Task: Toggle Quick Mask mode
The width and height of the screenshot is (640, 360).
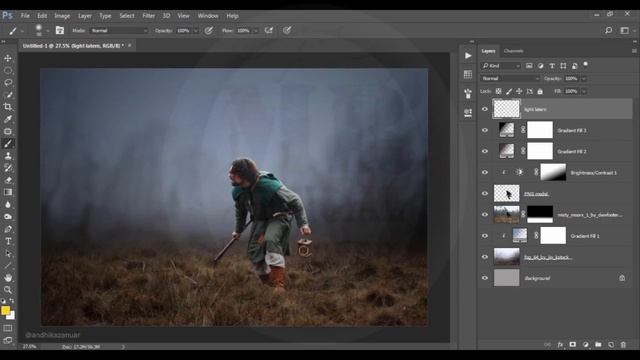Action: point(8,328)
